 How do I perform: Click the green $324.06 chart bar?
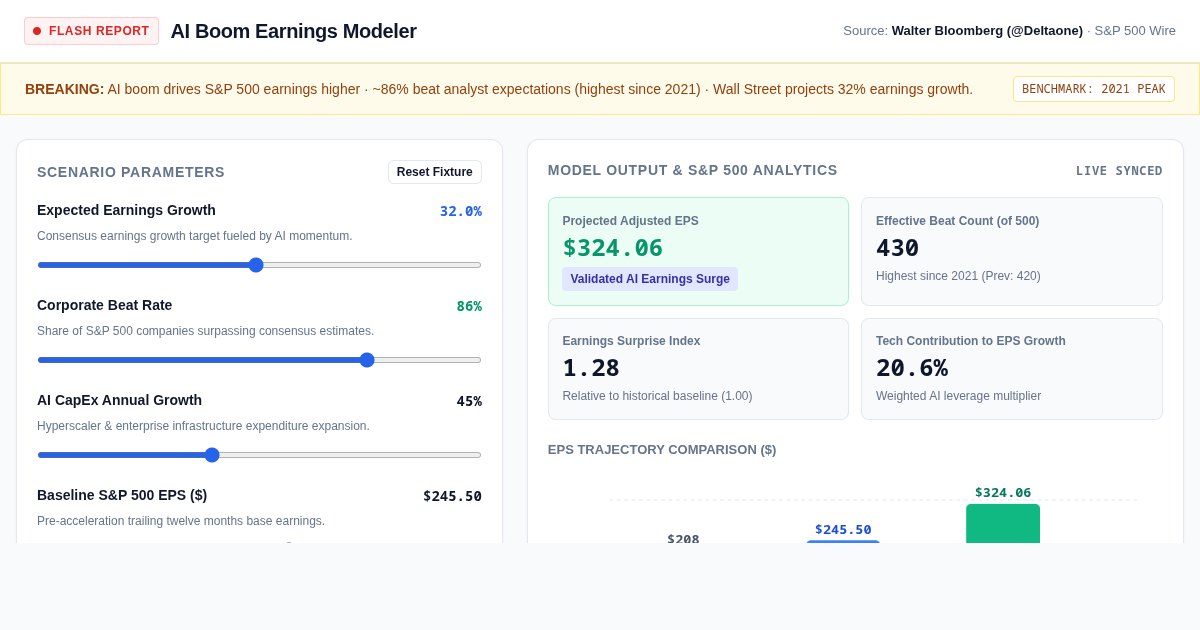tap(1003, 523)
